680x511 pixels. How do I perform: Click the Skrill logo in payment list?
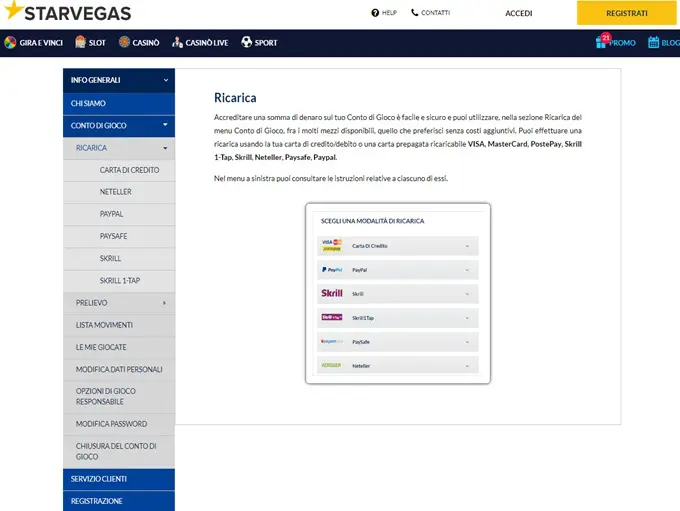(x=332, y=293)
